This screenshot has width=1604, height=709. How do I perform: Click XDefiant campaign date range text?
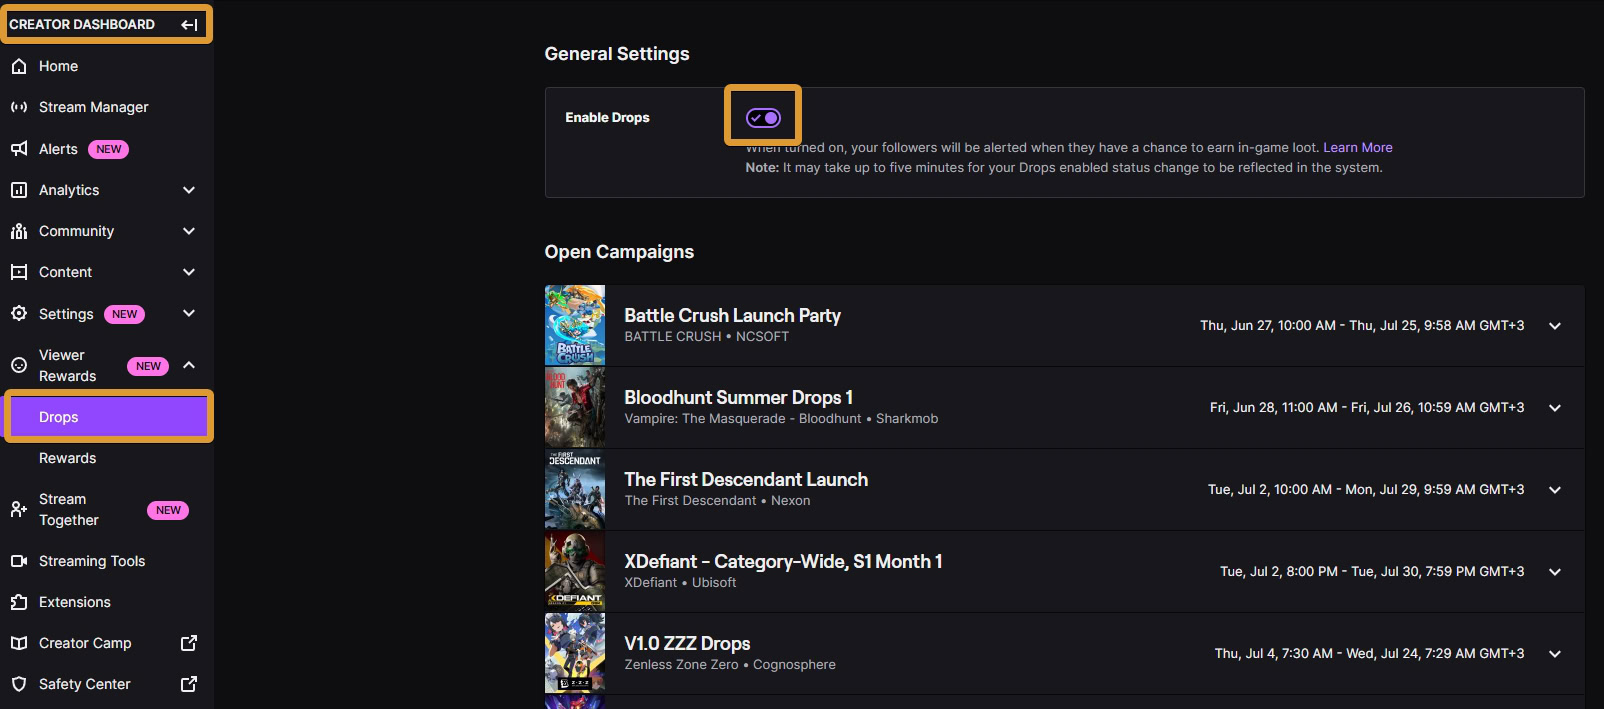pyautogui.click(x=1372, y=572)
